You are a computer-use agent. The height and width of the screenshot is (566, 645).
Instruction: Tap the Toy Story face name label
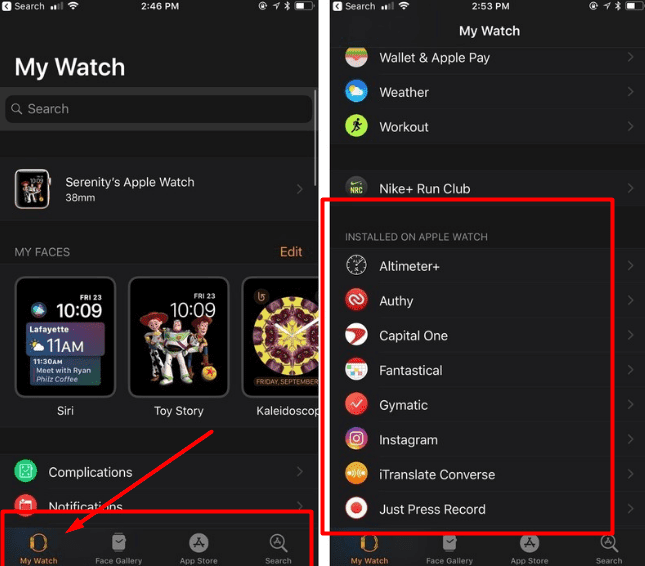(x=179, y=411)
